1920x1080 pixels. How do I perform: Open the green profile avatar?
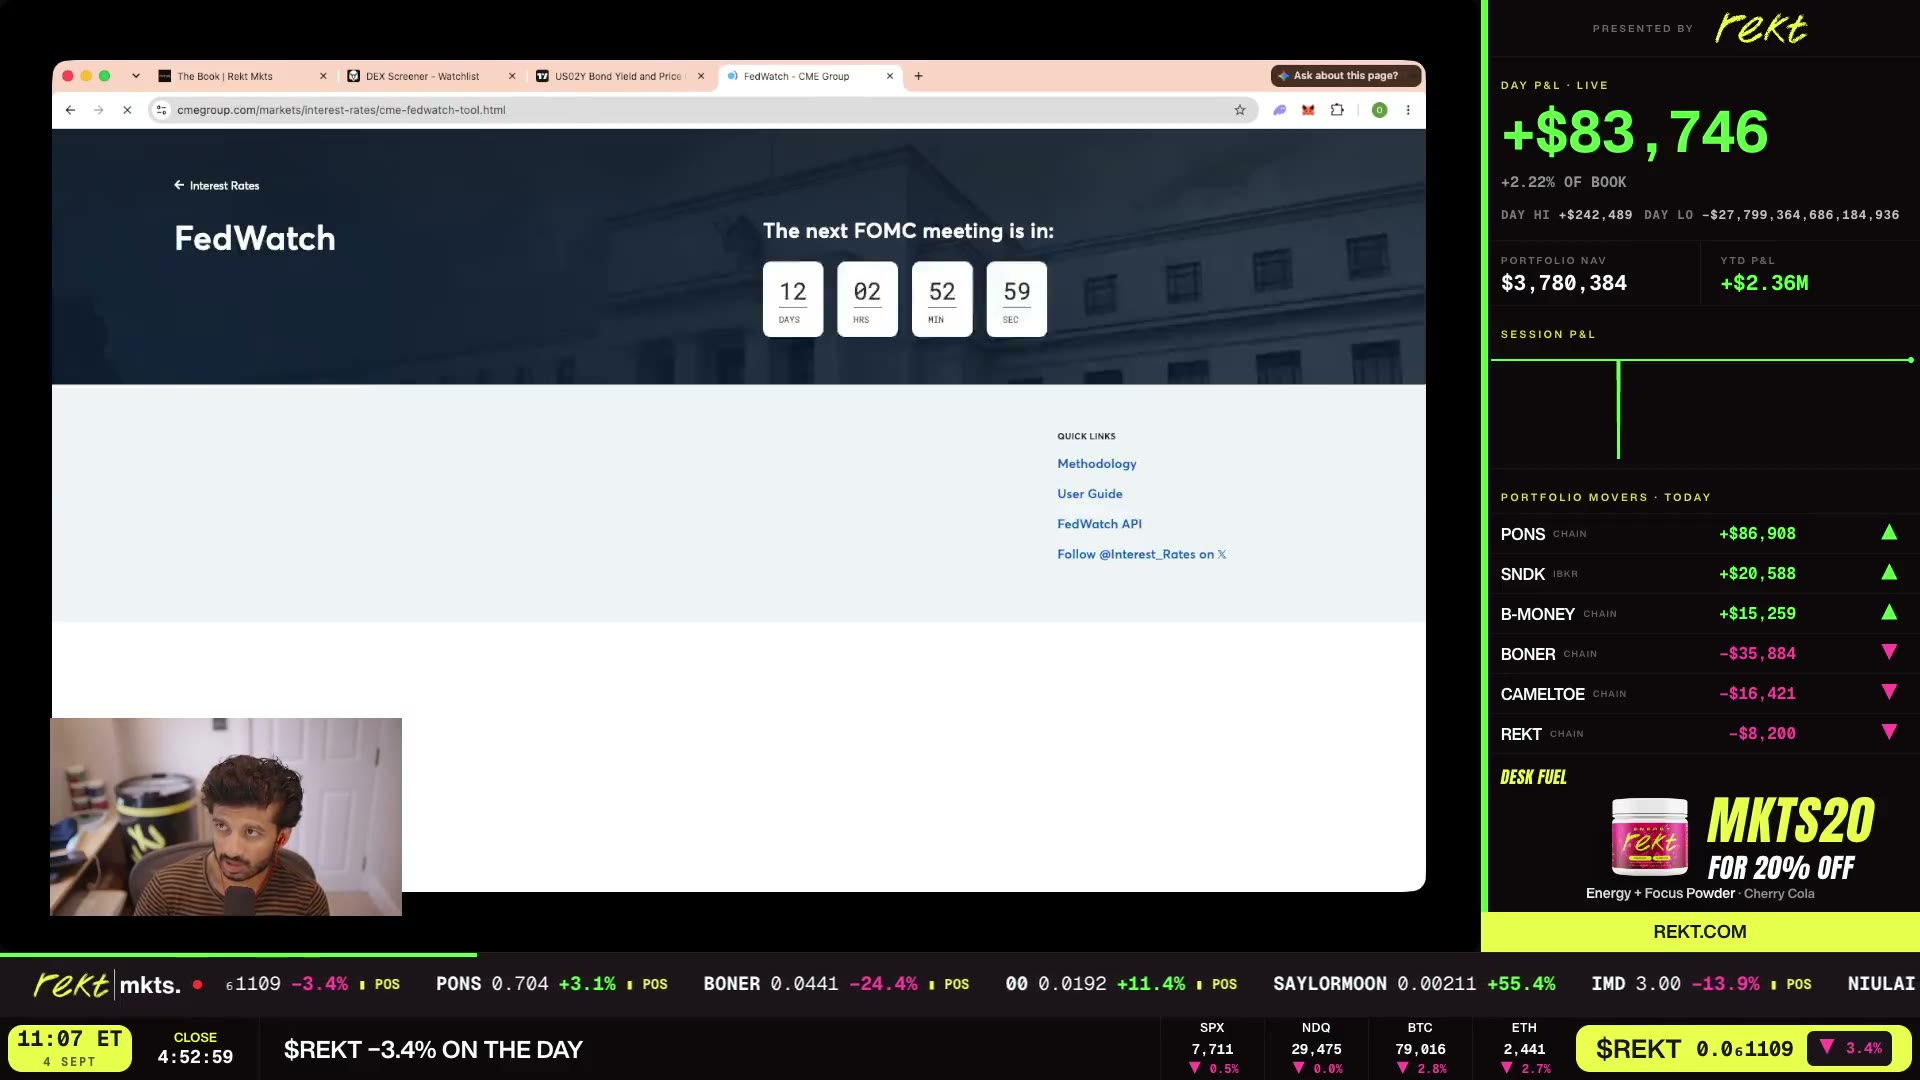coord(1379,110)
